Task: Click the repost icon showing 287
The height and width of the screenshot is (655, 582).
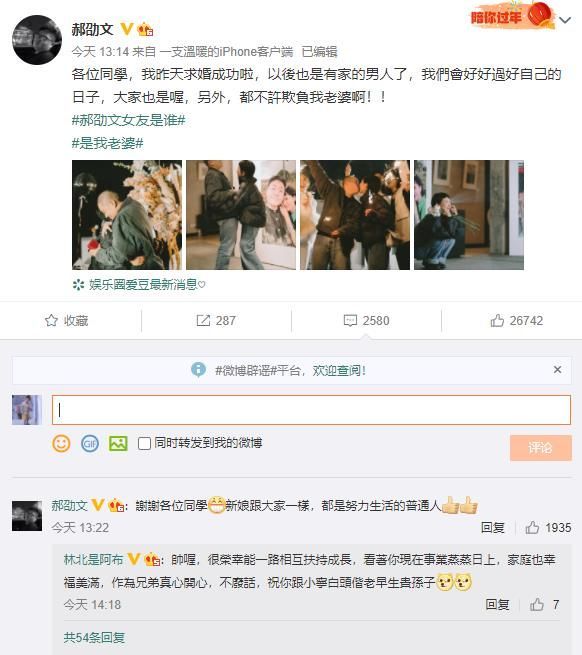Action: (203, 320)
